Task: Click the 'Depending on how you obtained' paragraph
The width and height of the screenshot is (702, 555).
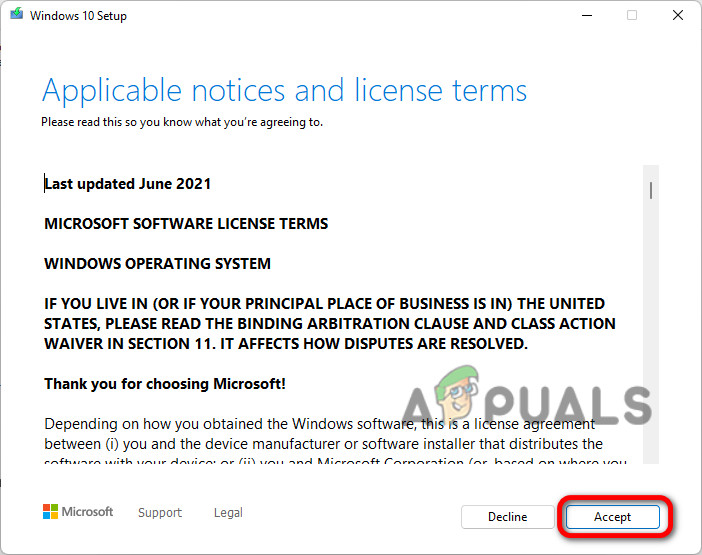Action: (335, 440)
